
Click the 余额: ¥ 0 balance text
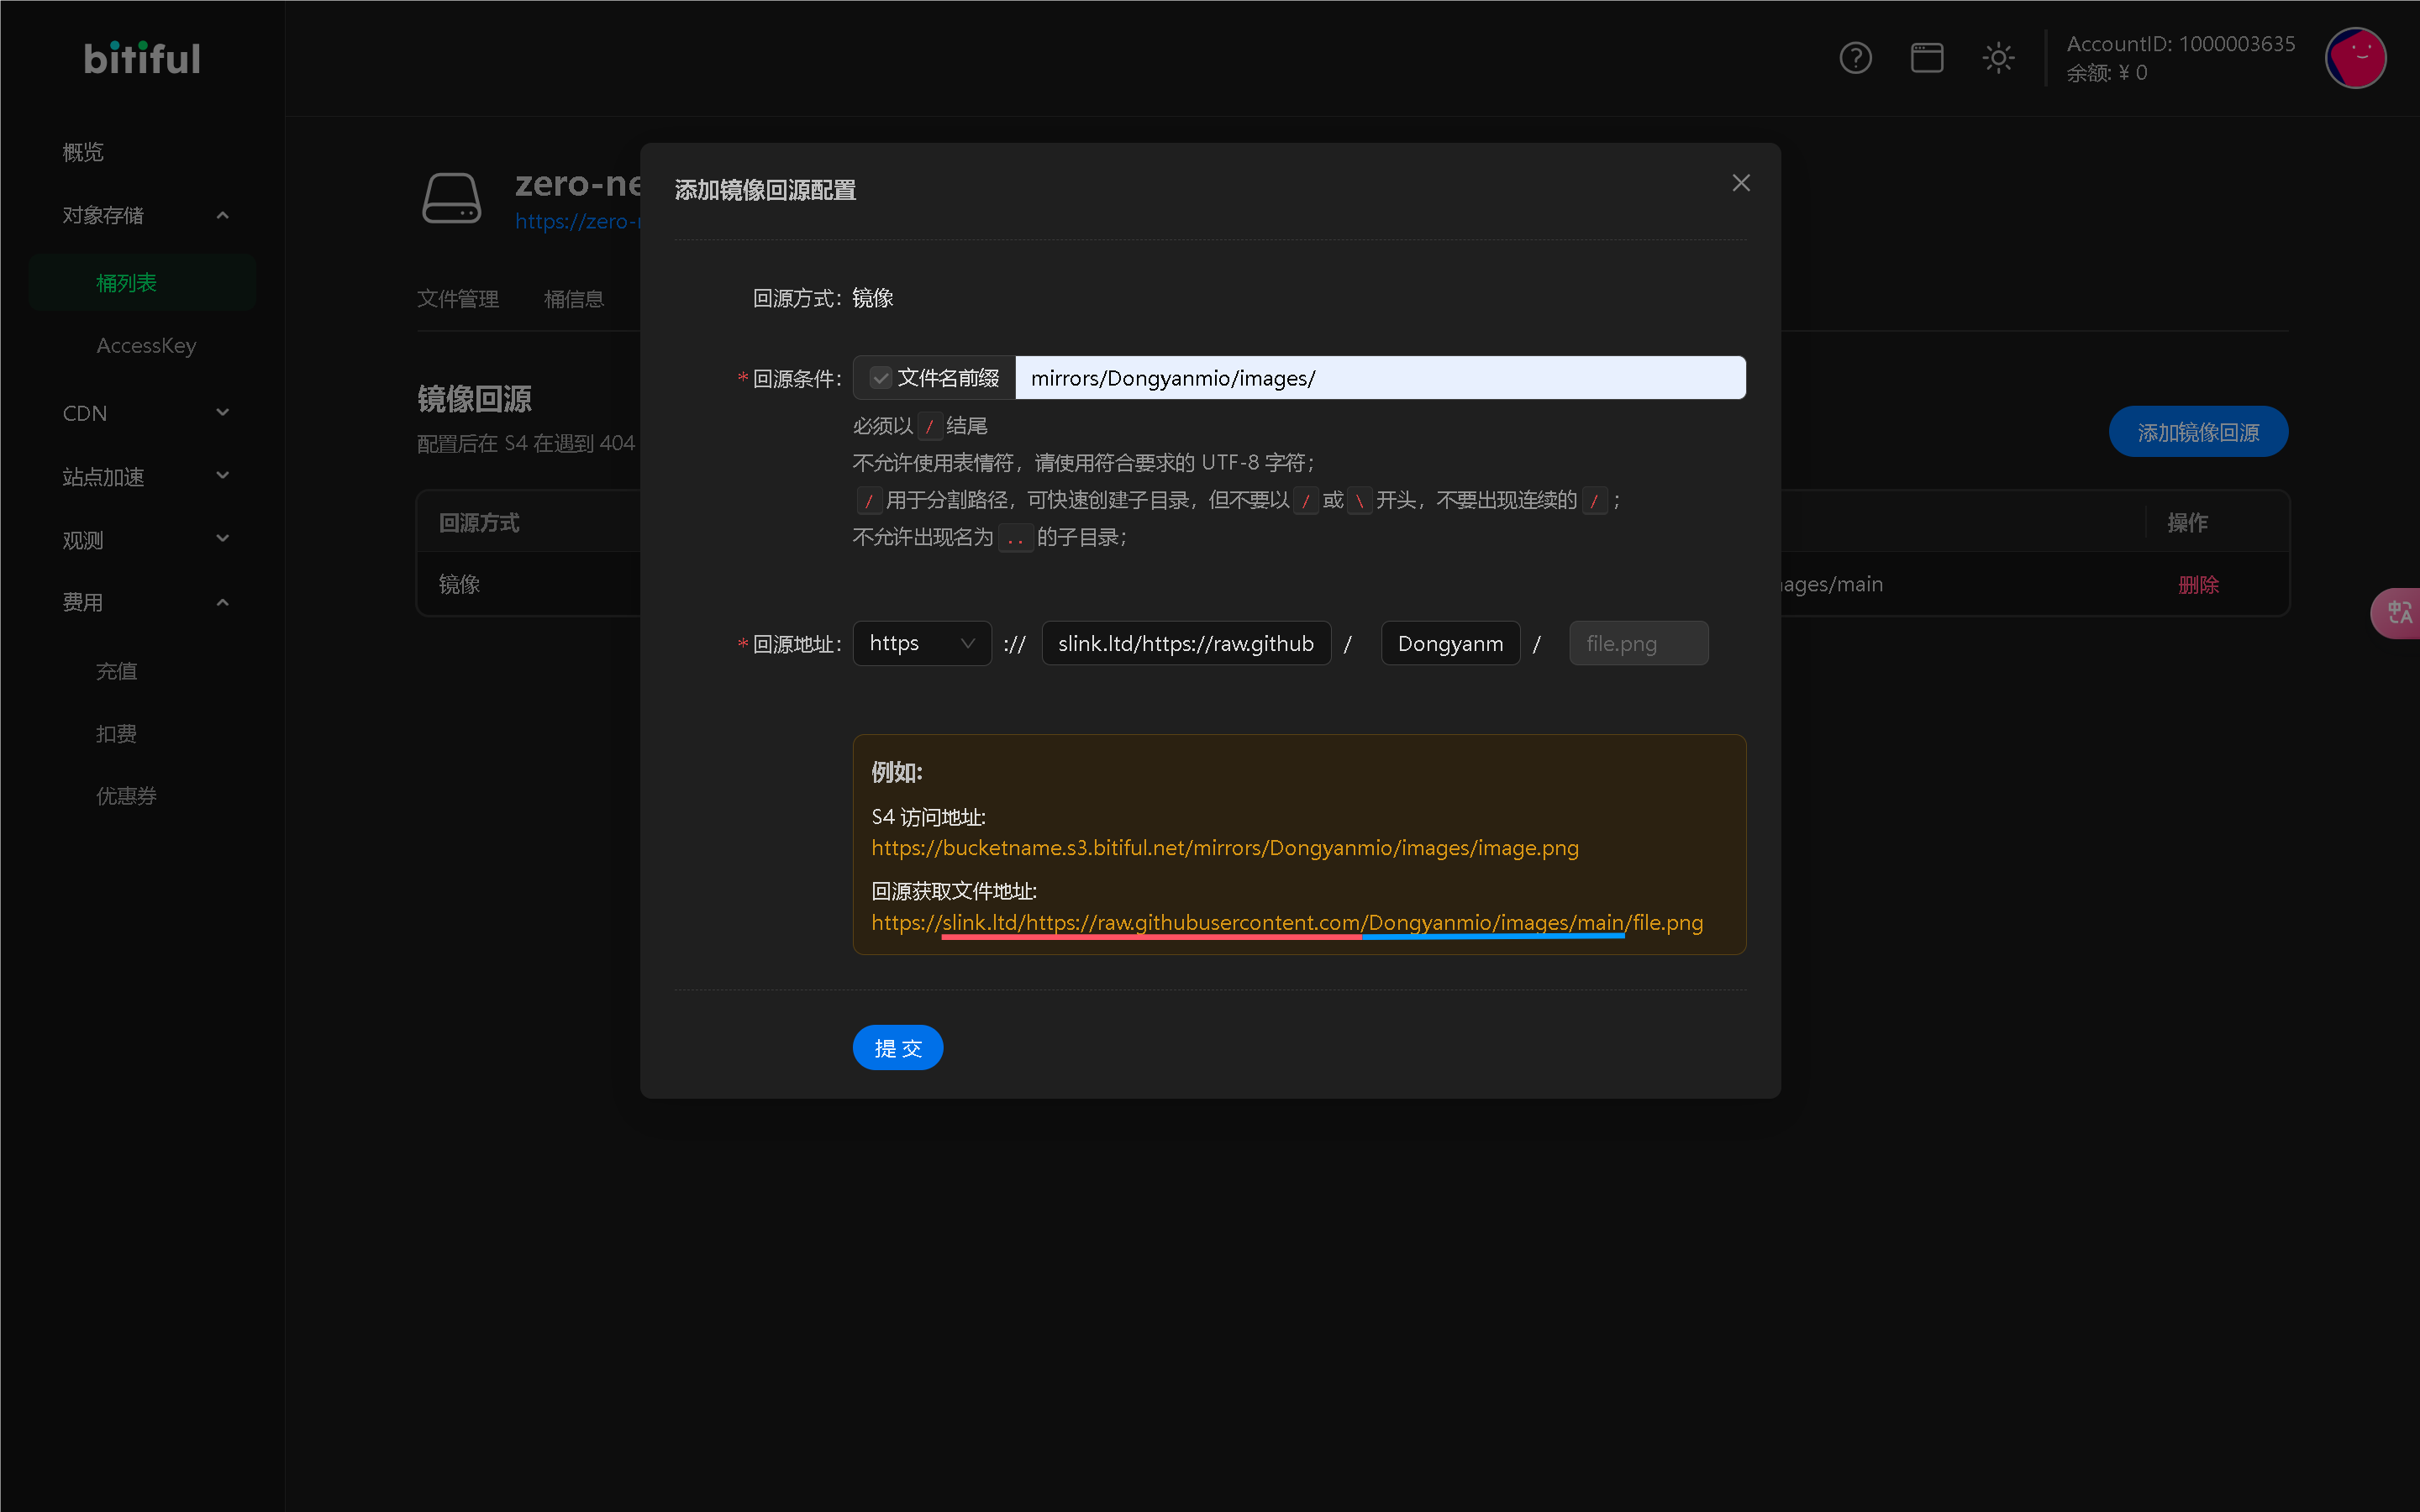pyautogui.click(x=2107, y=73)
